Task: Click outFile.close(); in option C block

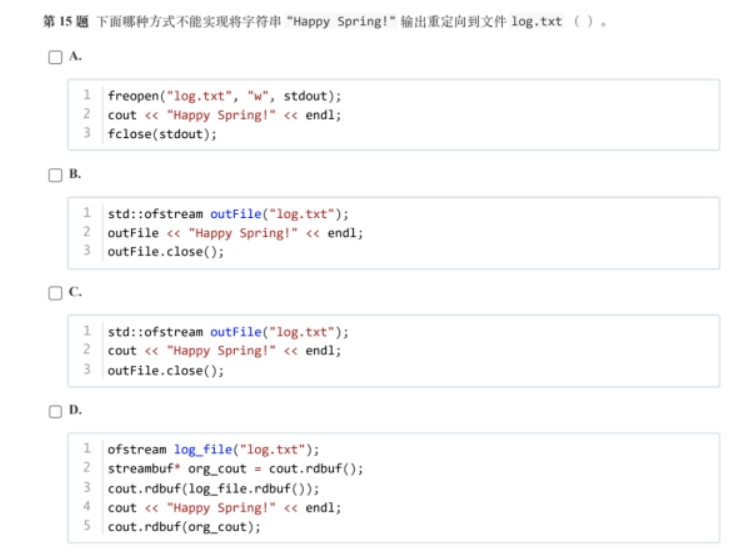Action: pyautogui.click(x=166, y=370)
